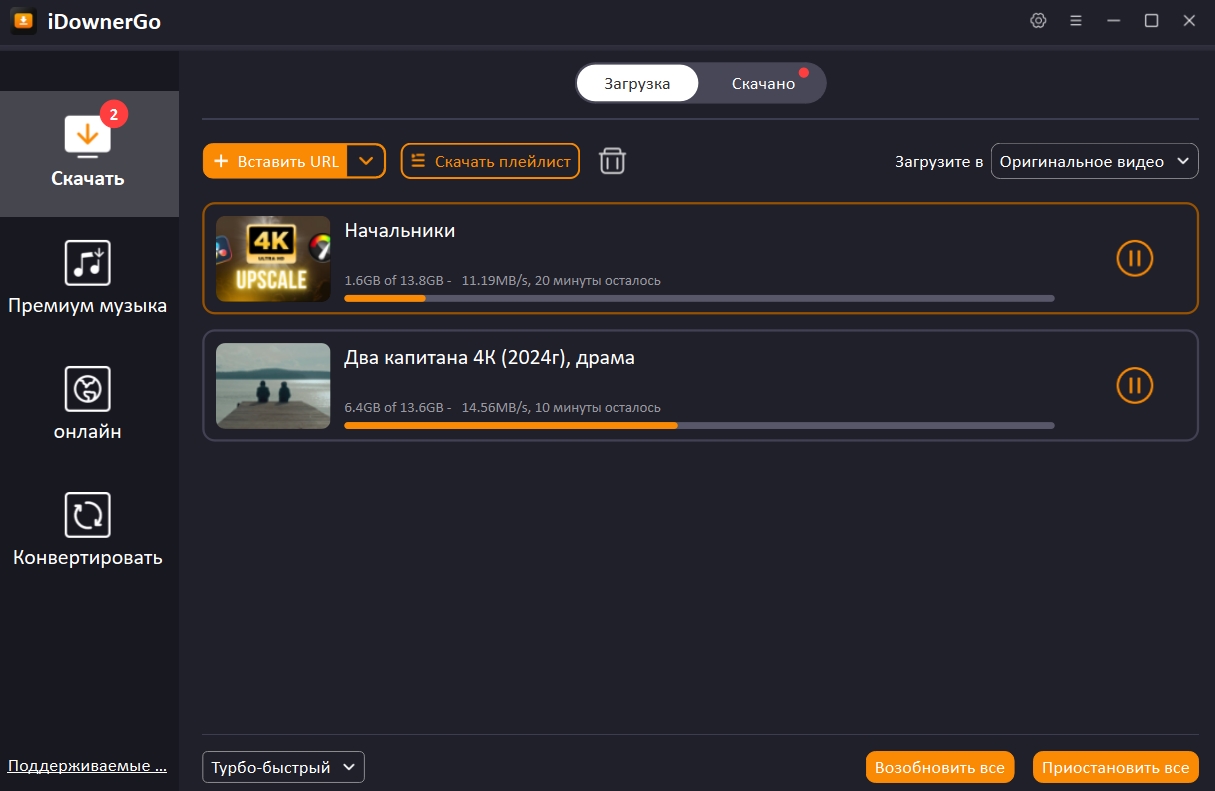Open the hamburger menu in title bar
The image size is (1215, 791).
click(x=1076, y=21)
